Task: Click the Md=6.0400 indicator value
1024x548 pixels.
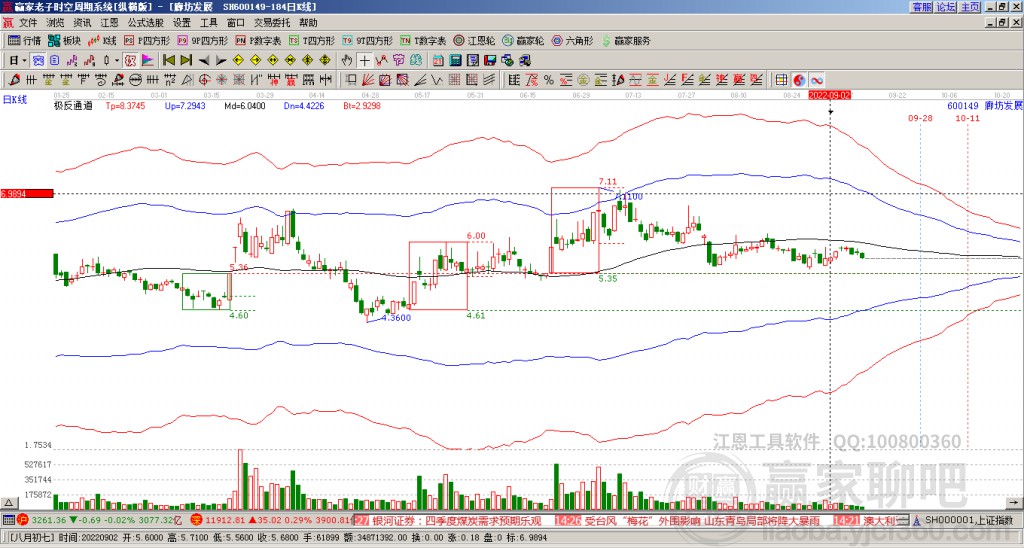Action: (x=245, y=105)
